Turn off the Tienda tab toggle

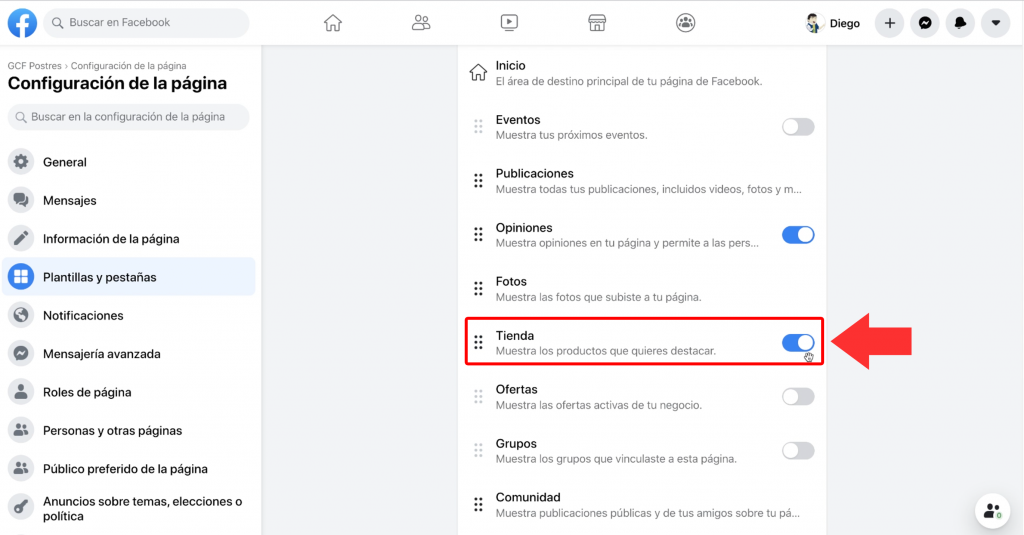click(x=797, y=343)
